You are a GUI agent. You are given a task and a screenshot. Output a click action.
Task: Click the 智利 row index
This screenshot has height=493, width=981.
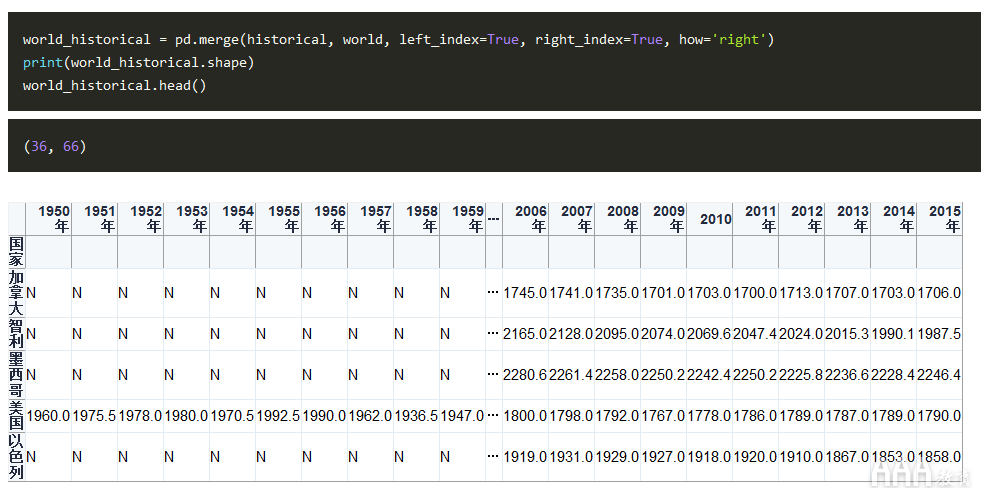pyautogui.click(x=16, y=334)
